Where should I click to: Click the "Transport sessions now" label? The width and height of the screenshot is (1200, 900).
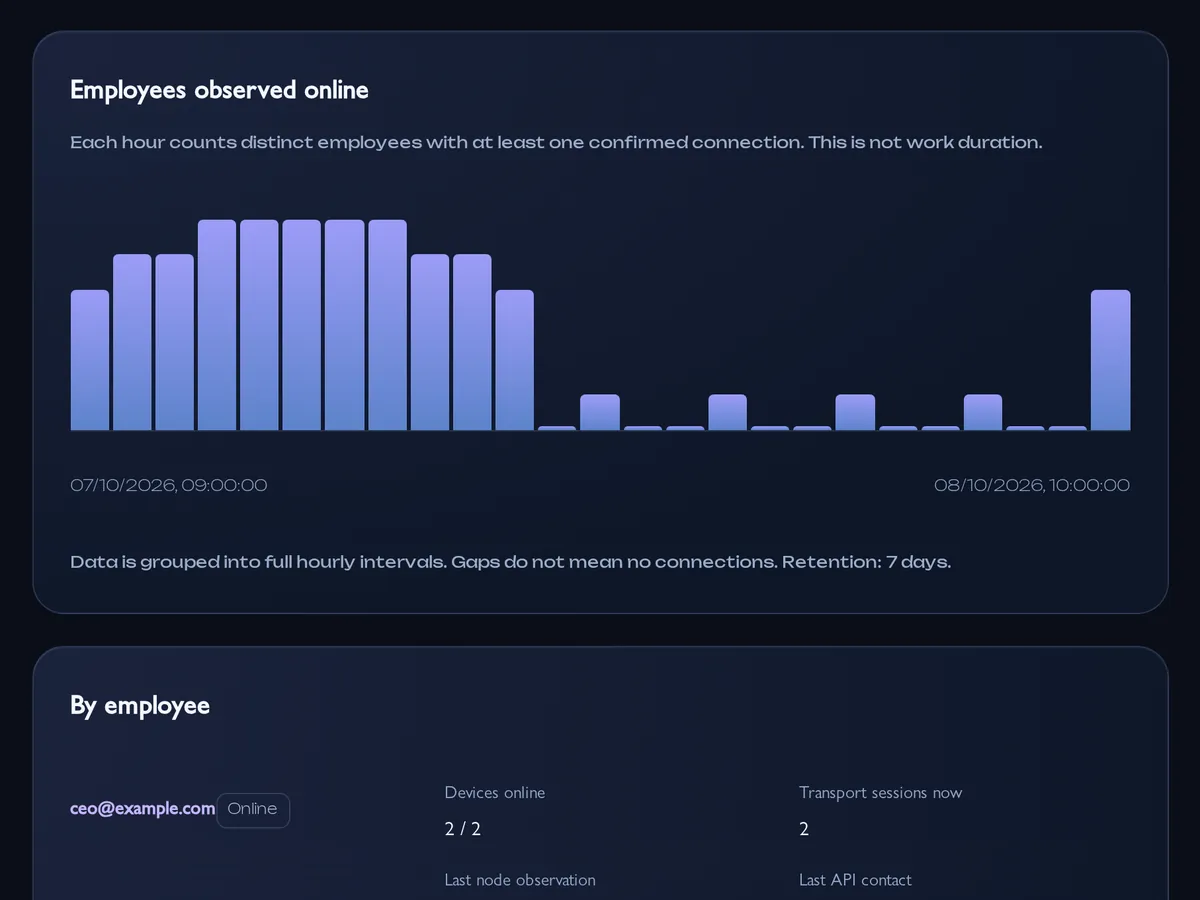(880, 793)
